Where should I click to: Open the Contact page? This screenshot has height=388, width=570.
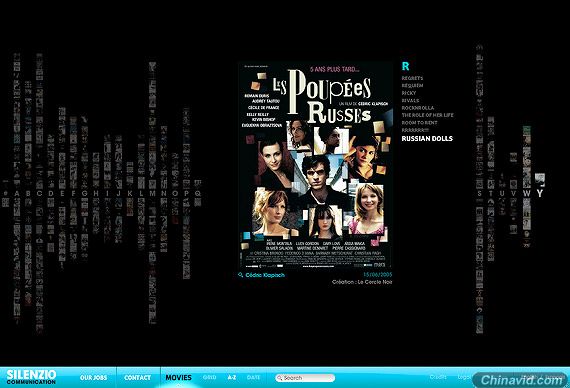point(137,377)
